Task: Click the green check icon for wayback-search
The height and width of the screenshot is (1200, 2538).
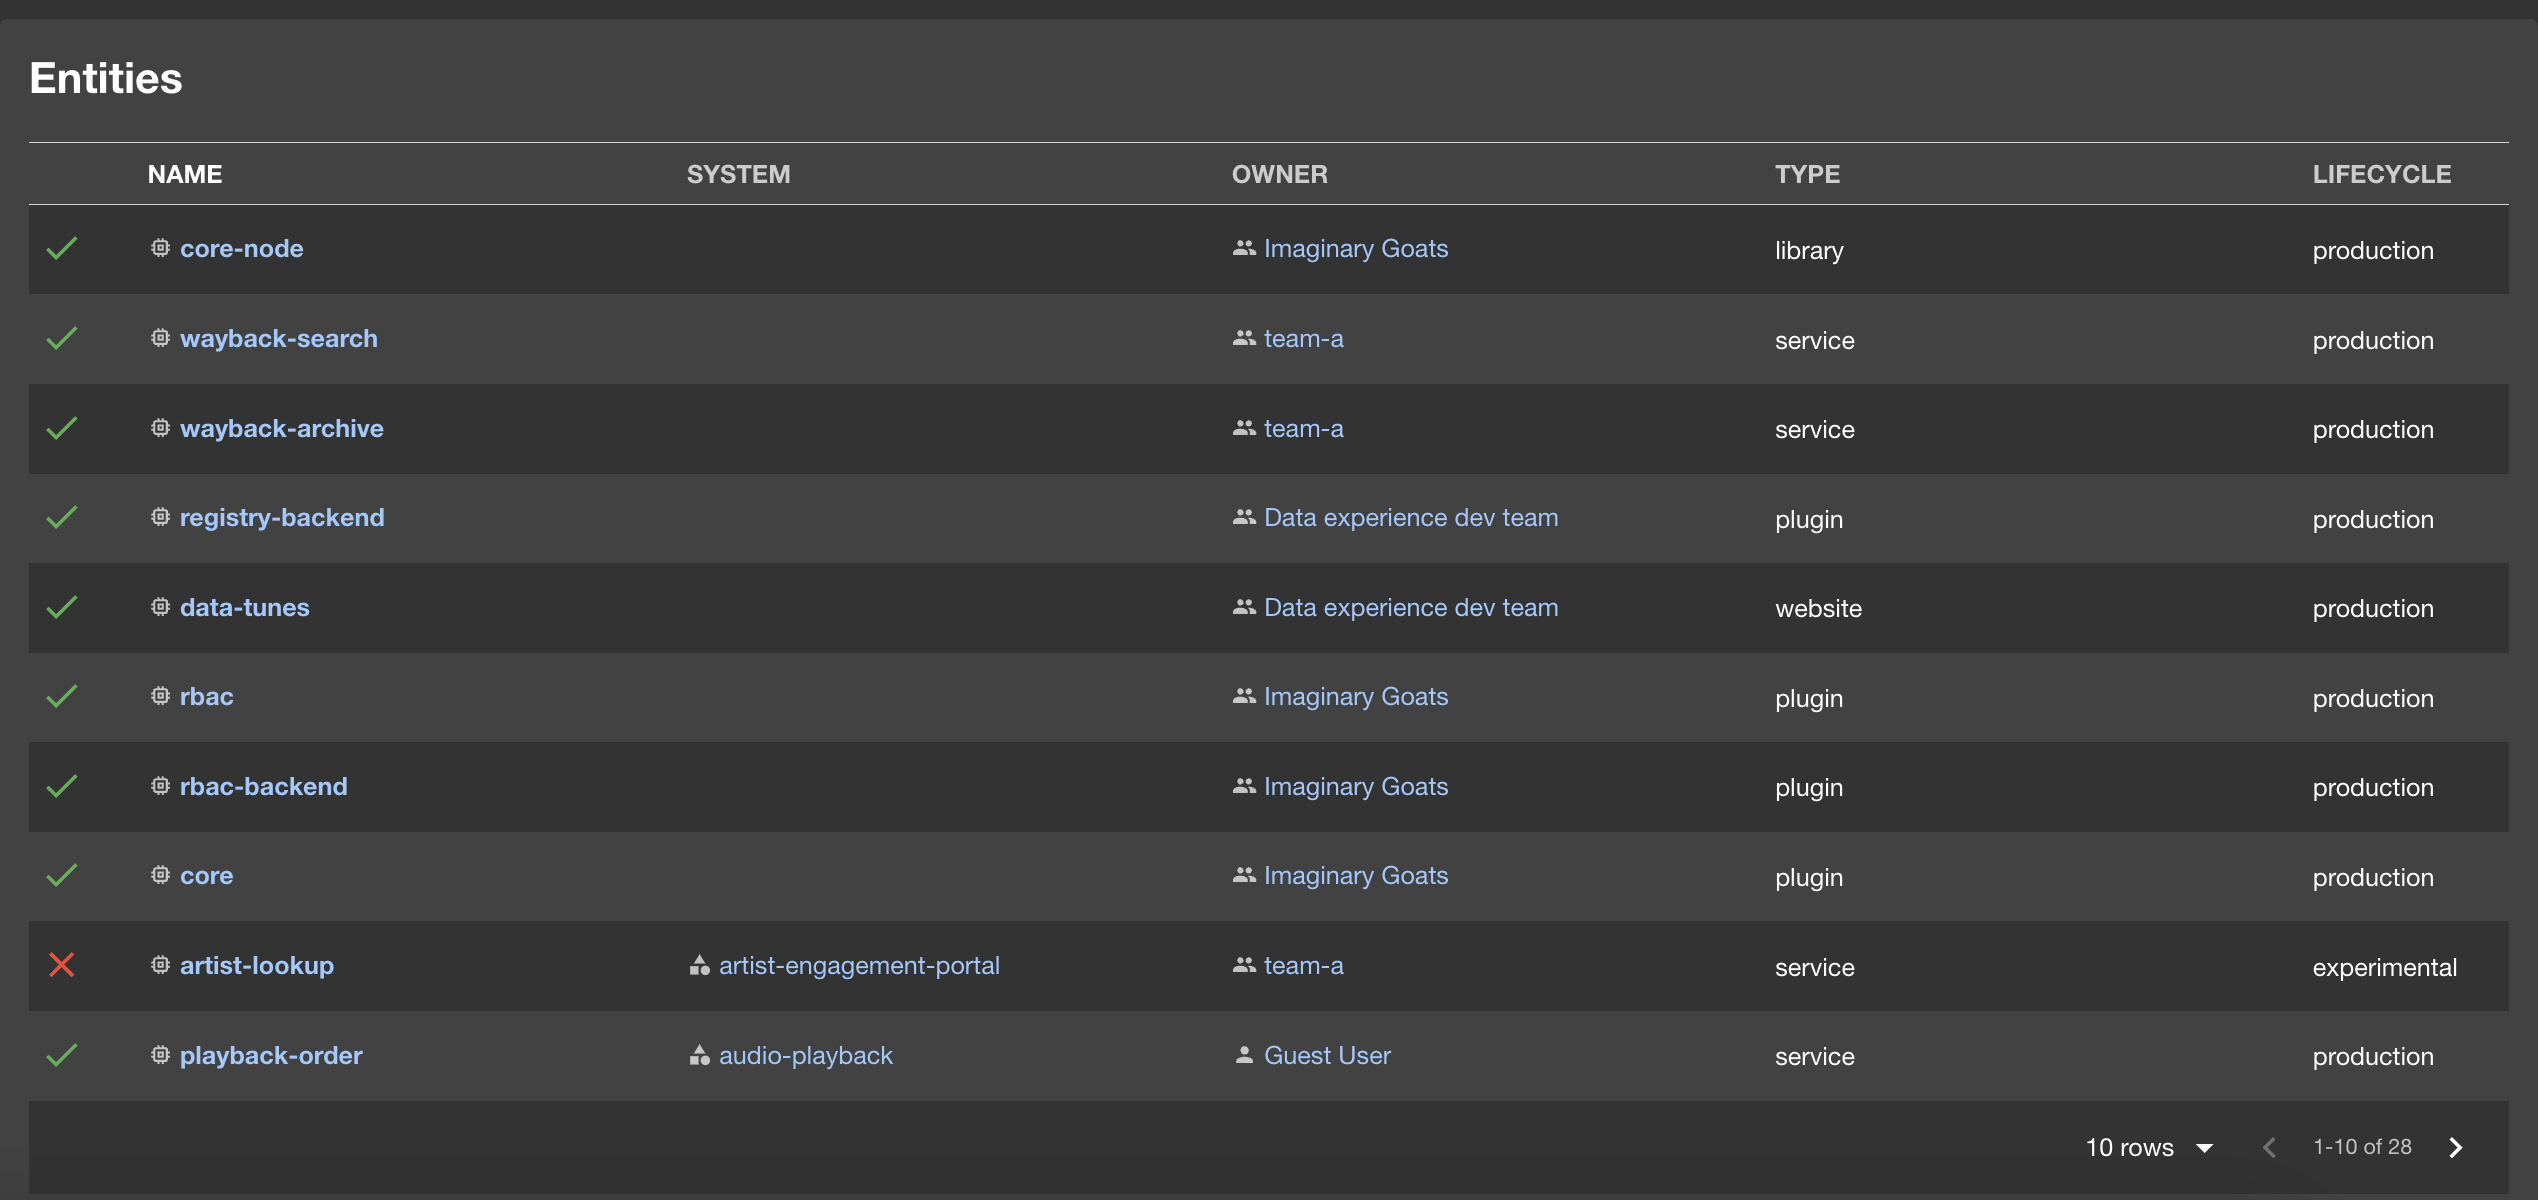Action: click(62, 338)
